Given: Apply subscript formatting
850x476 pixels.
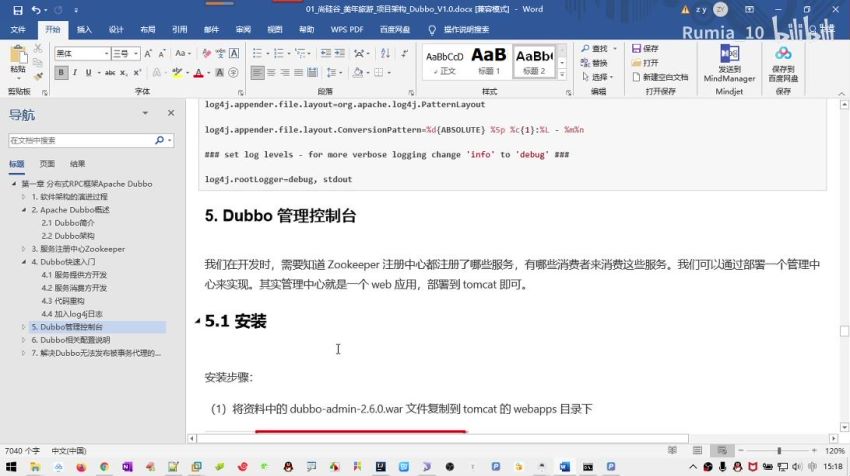Looking at the screenshot, I should tap(124, 73).
